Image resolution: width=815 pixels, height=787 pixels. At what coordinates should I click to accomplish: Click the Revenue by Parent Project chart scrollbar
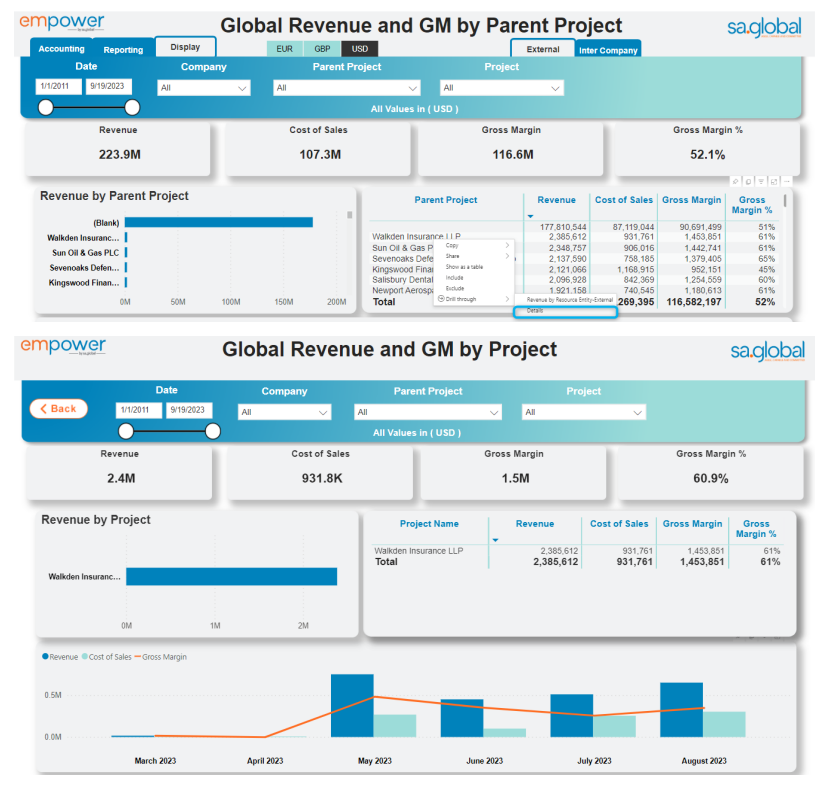350,215
